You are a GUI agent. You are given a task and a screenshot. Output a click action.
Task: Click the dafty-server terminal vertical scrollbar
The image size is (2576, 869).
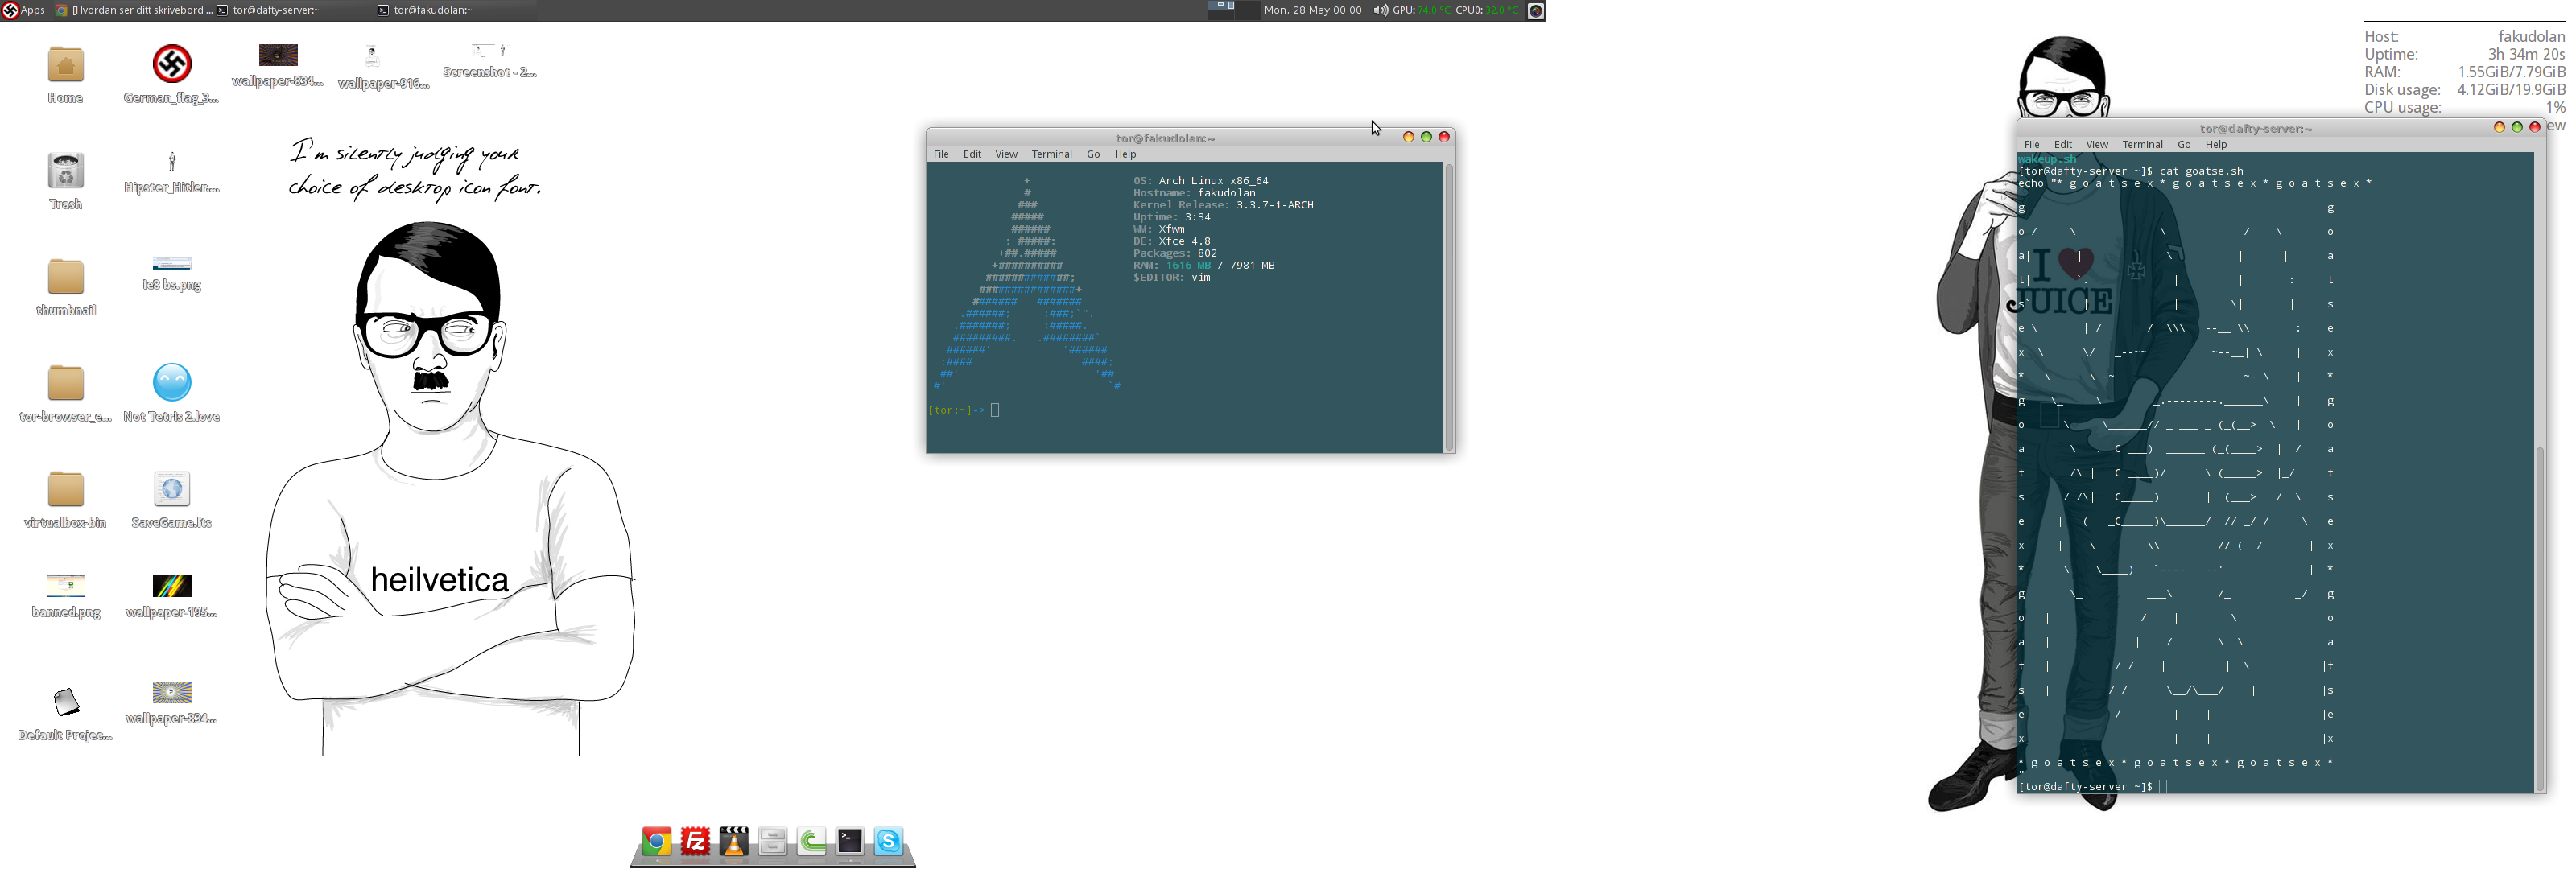(x=2539, y=472)
